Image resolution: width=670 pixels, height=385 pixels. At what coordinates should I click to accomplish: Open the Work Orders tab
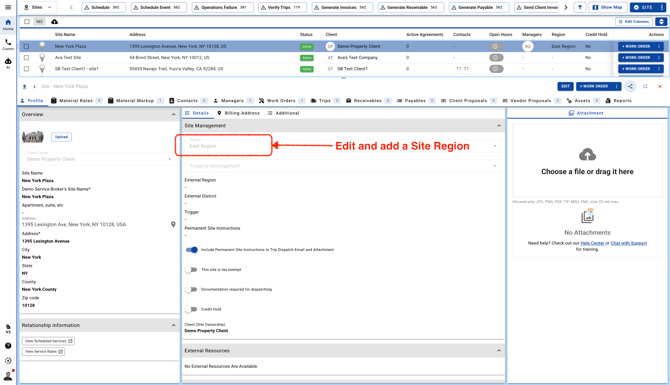282,101
